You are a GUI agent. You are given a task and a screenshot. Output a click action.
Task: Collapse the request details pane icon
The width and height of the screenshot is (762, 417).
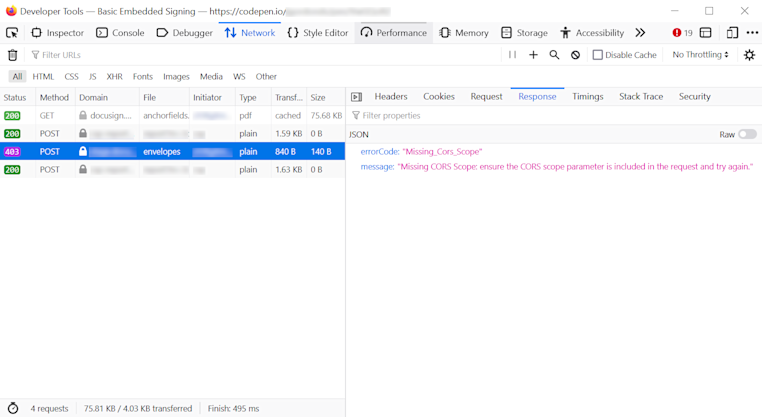click(357, 97)
